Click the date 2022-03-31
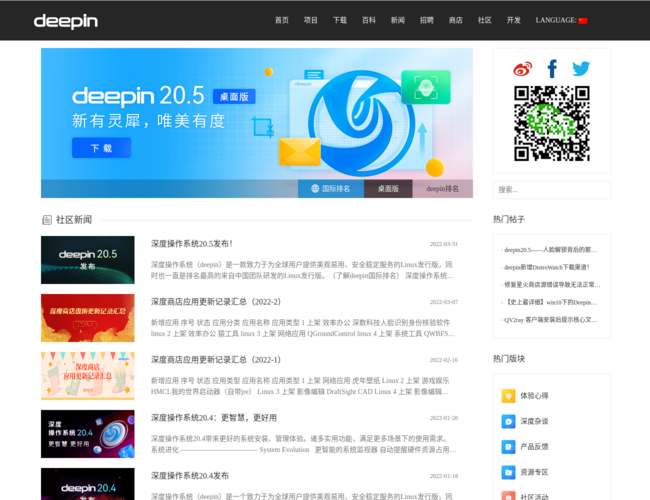The height and width of the screenshot is (500, 650). point(444,244)
